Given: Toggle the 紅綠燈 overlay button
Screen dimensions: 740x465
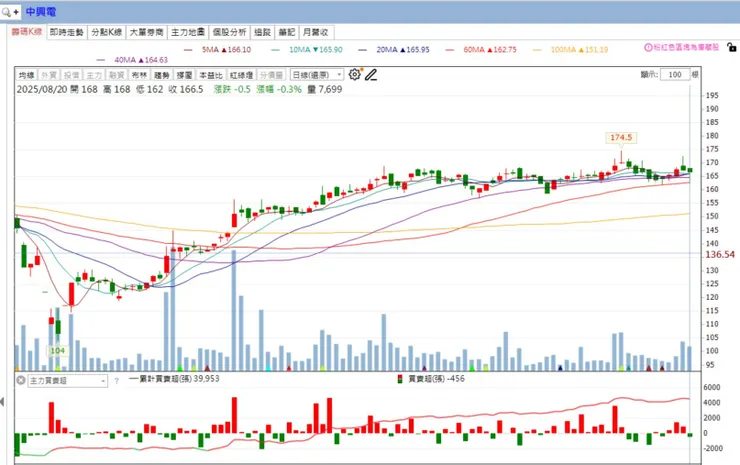Looking at the screenshot, I should click(x=241, y=75).
